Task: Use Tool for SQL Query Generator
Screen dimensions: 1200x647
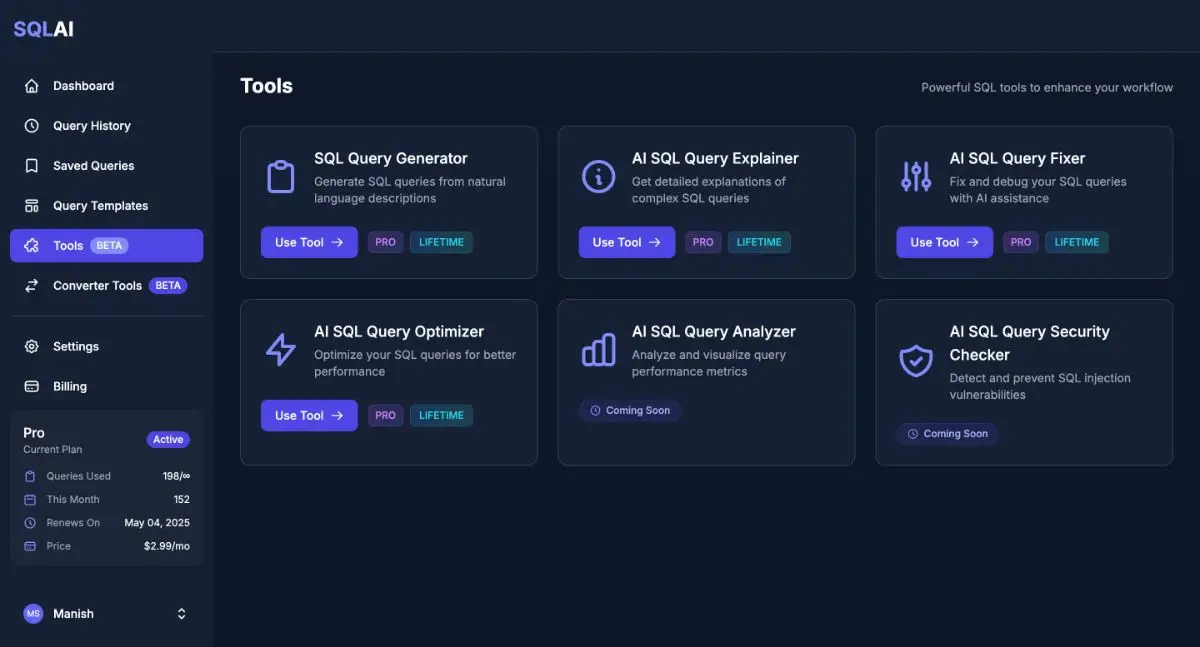Action: click(x=309, y=242)
